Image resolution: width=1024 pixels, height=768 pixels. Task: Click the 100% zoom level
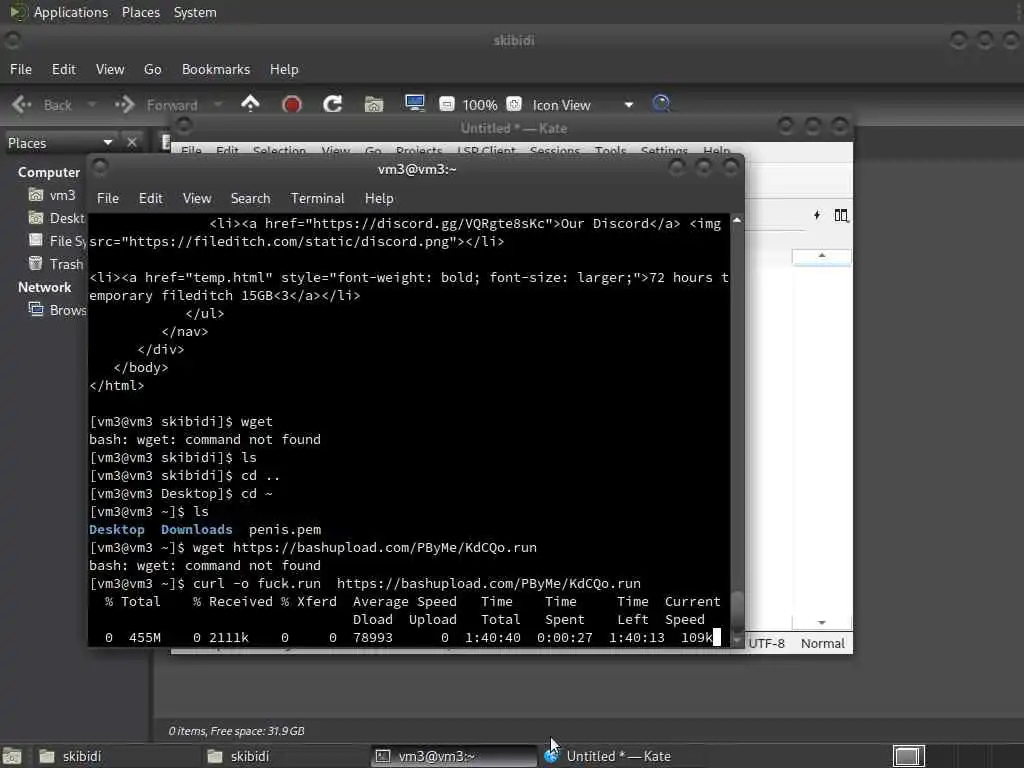click(480, 105)
